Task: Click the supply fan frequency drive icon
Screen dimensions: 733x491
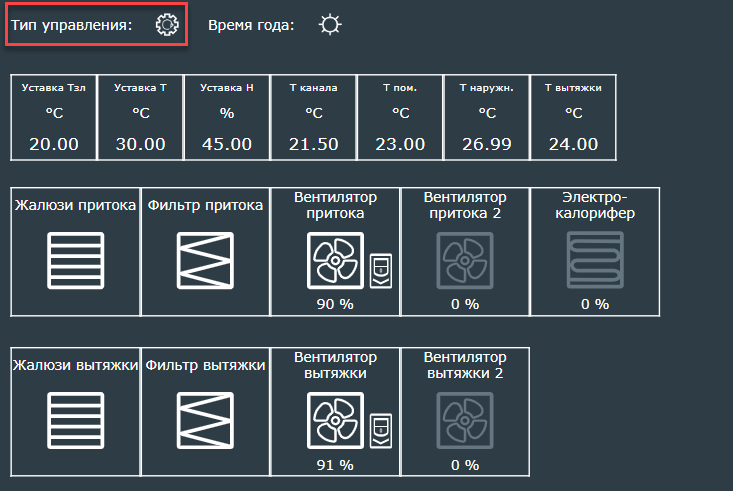Action: (x=380, y=270)
